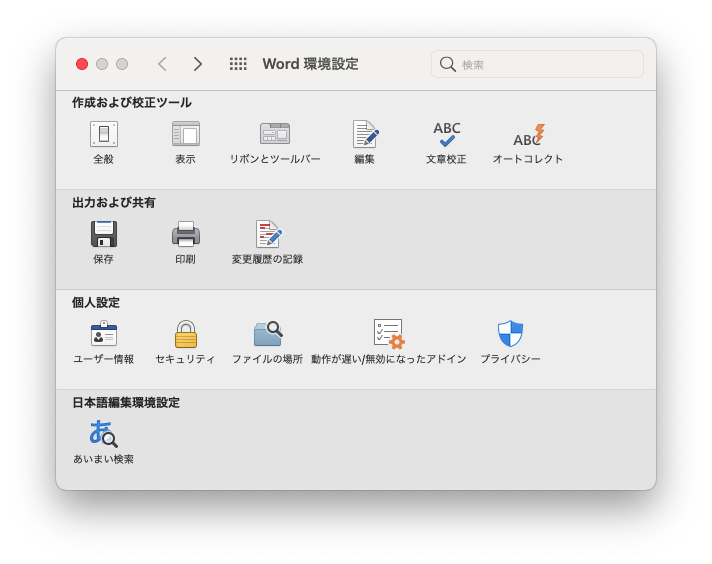
Task: Open the プライバシー shield icon
Action: pyautogui.click(x=510, y=333)
